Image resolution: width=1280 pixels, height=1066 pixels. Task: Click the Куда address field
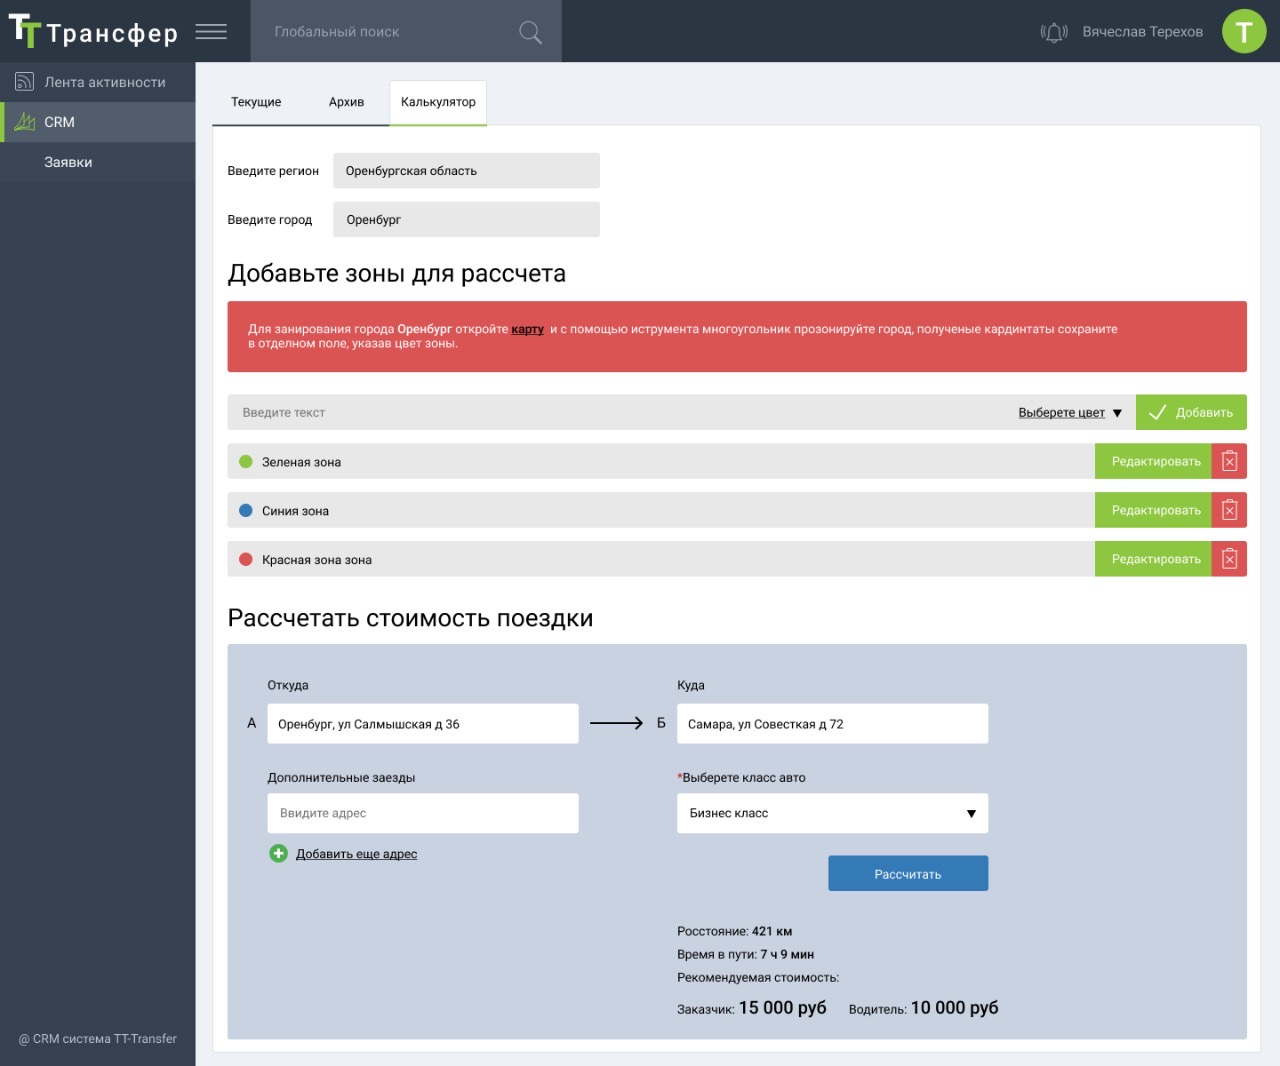click(832, 724)
